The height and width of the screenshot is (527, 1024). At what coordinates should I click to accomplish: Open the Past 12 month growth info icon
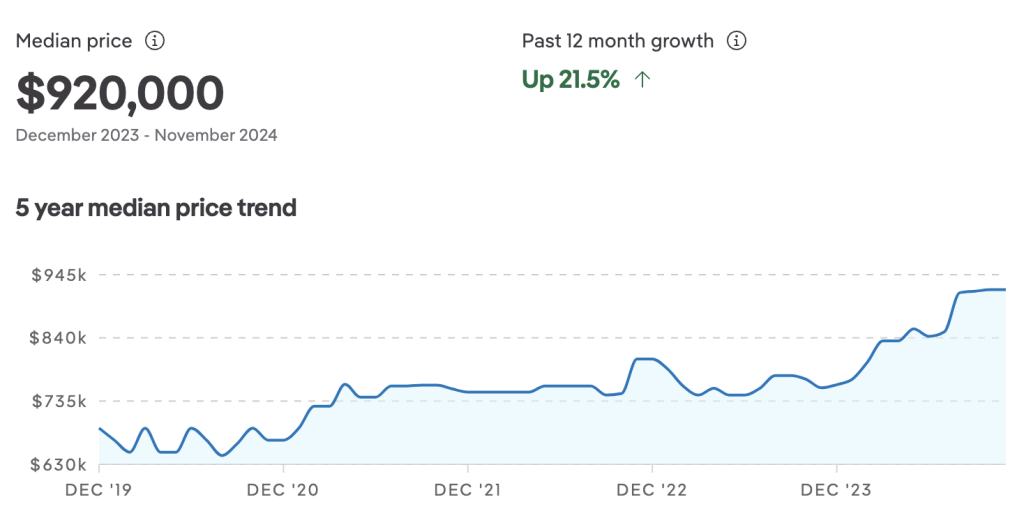tap(737, 41)
